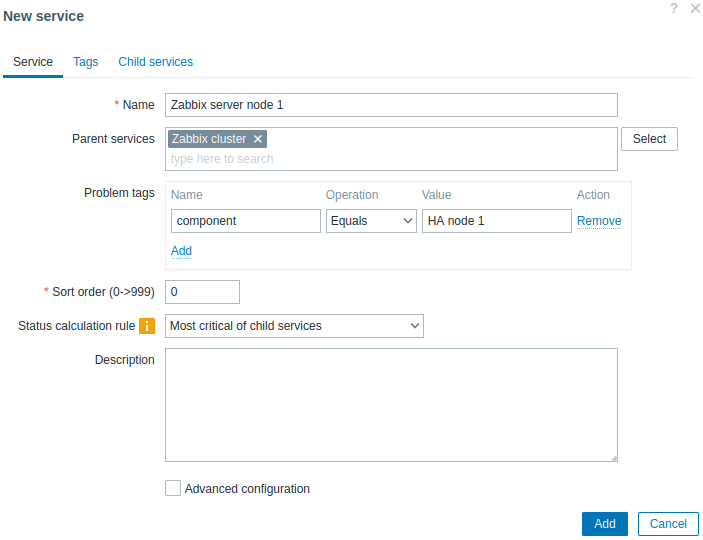Show the Status calculation rule info icon
The image size is (703, 540).
(147, 326)
